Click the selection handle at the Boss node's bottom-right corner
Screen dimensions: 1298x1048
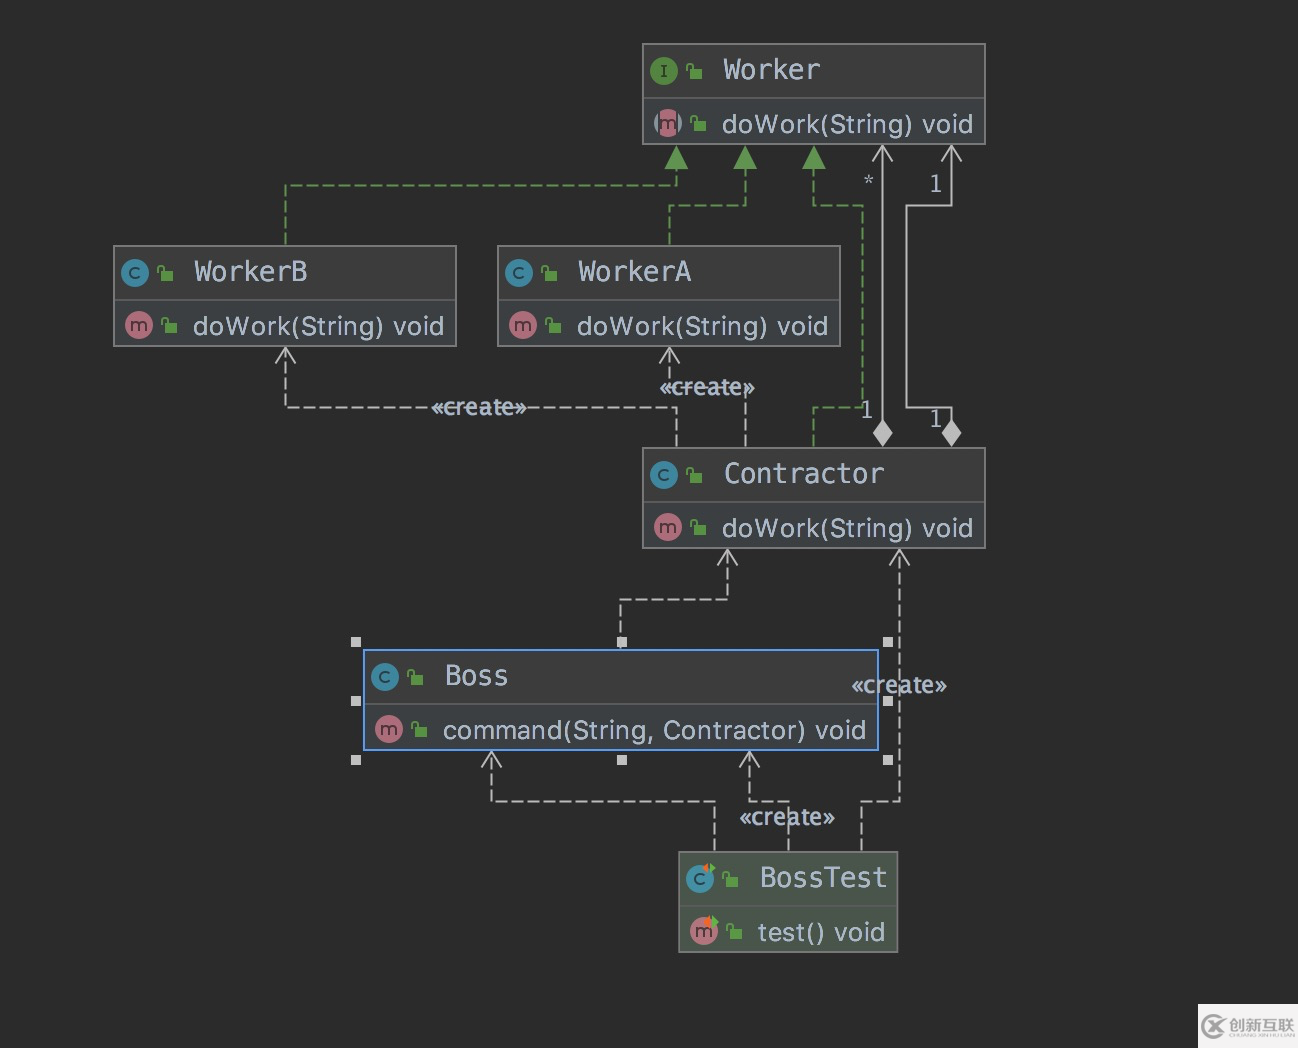[888, 760]
